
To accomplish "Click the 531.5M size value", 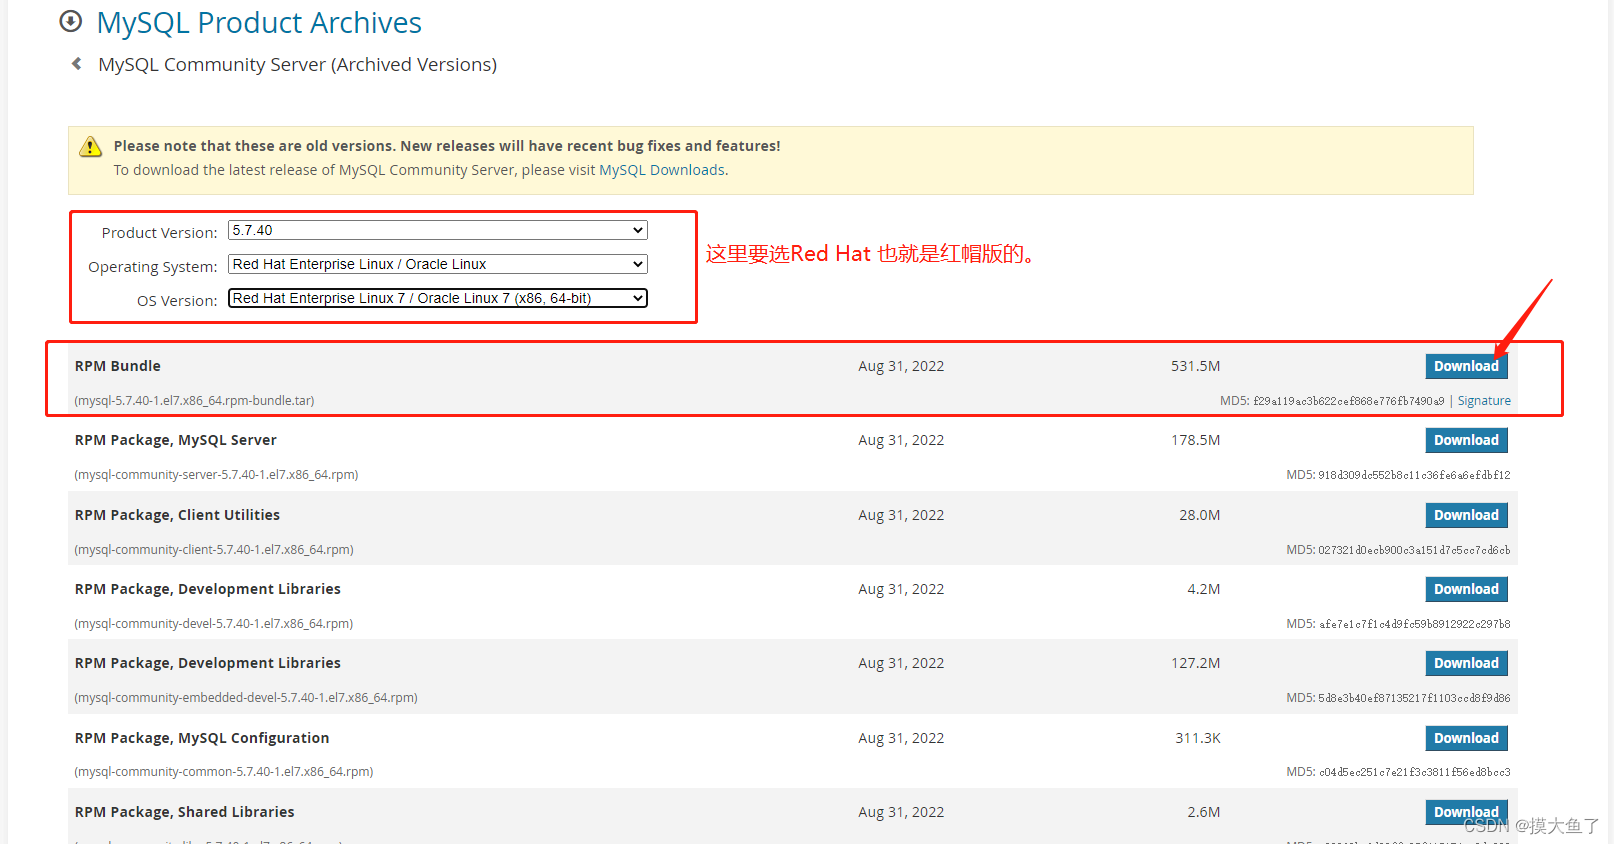I will point(1196,366).
